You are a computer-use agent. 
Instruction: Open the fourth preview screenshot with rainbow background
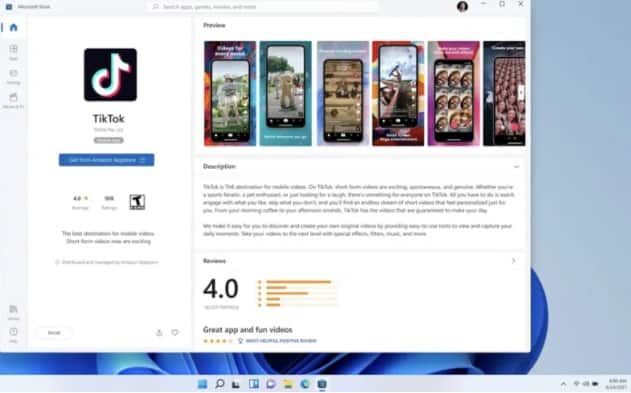(x=398, y=93)
